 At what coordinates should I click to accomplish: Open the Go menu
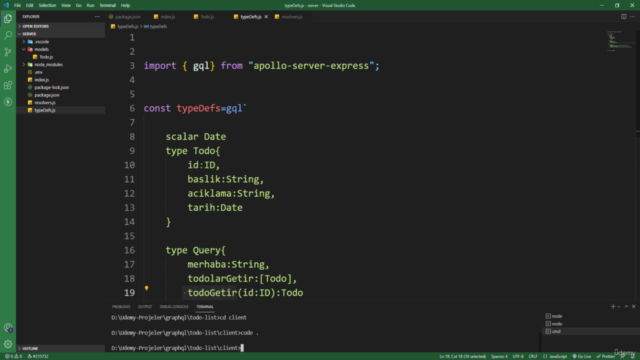tap(78, 5)
